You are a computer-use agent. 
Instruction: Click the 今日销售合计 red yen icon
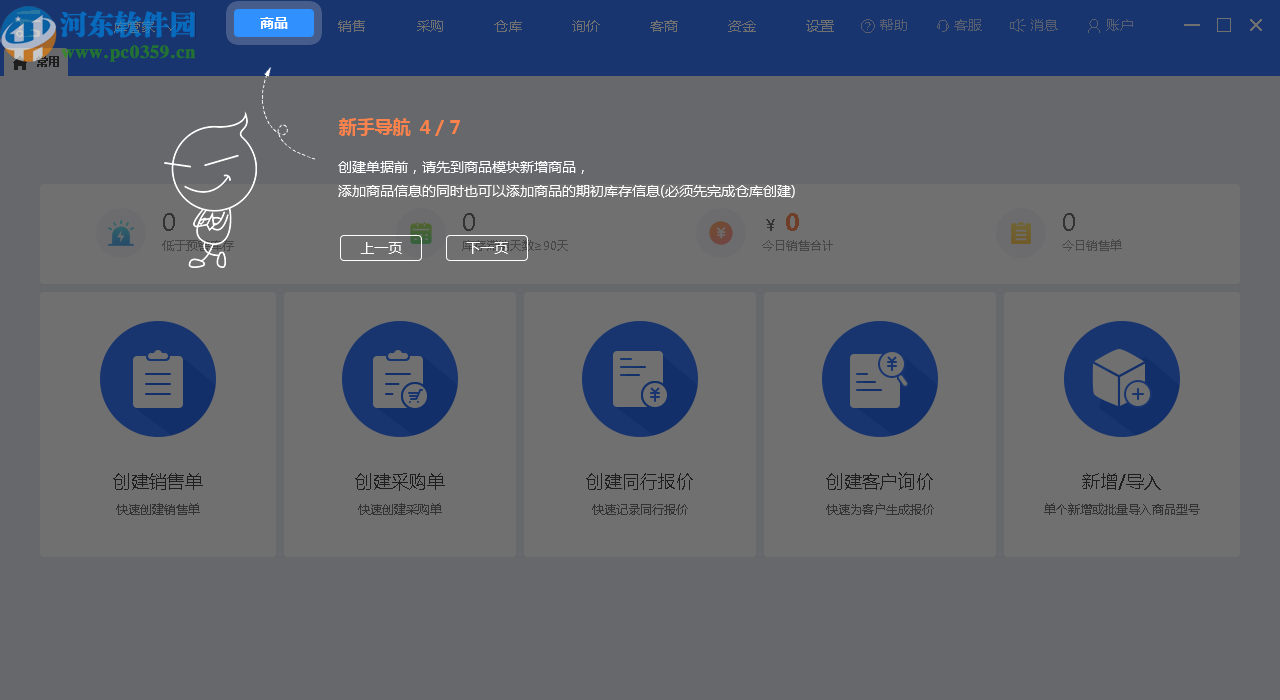pos(720,234)
